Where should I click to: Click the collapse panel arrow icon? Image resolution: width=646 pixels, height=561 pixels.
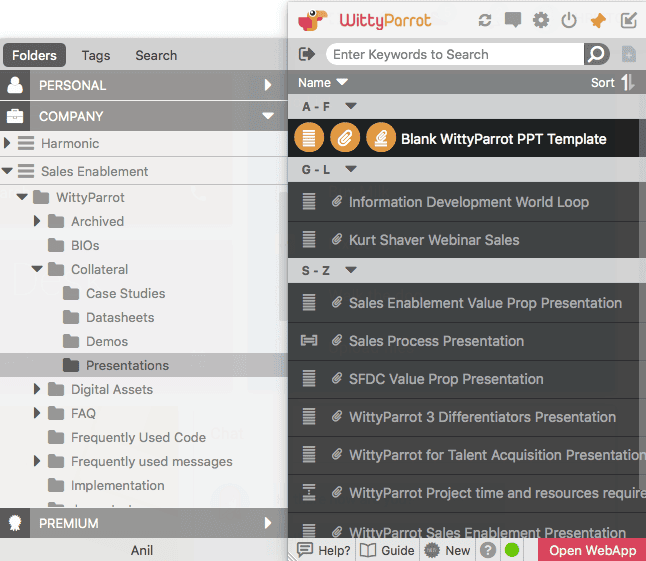tap(307, 54)
